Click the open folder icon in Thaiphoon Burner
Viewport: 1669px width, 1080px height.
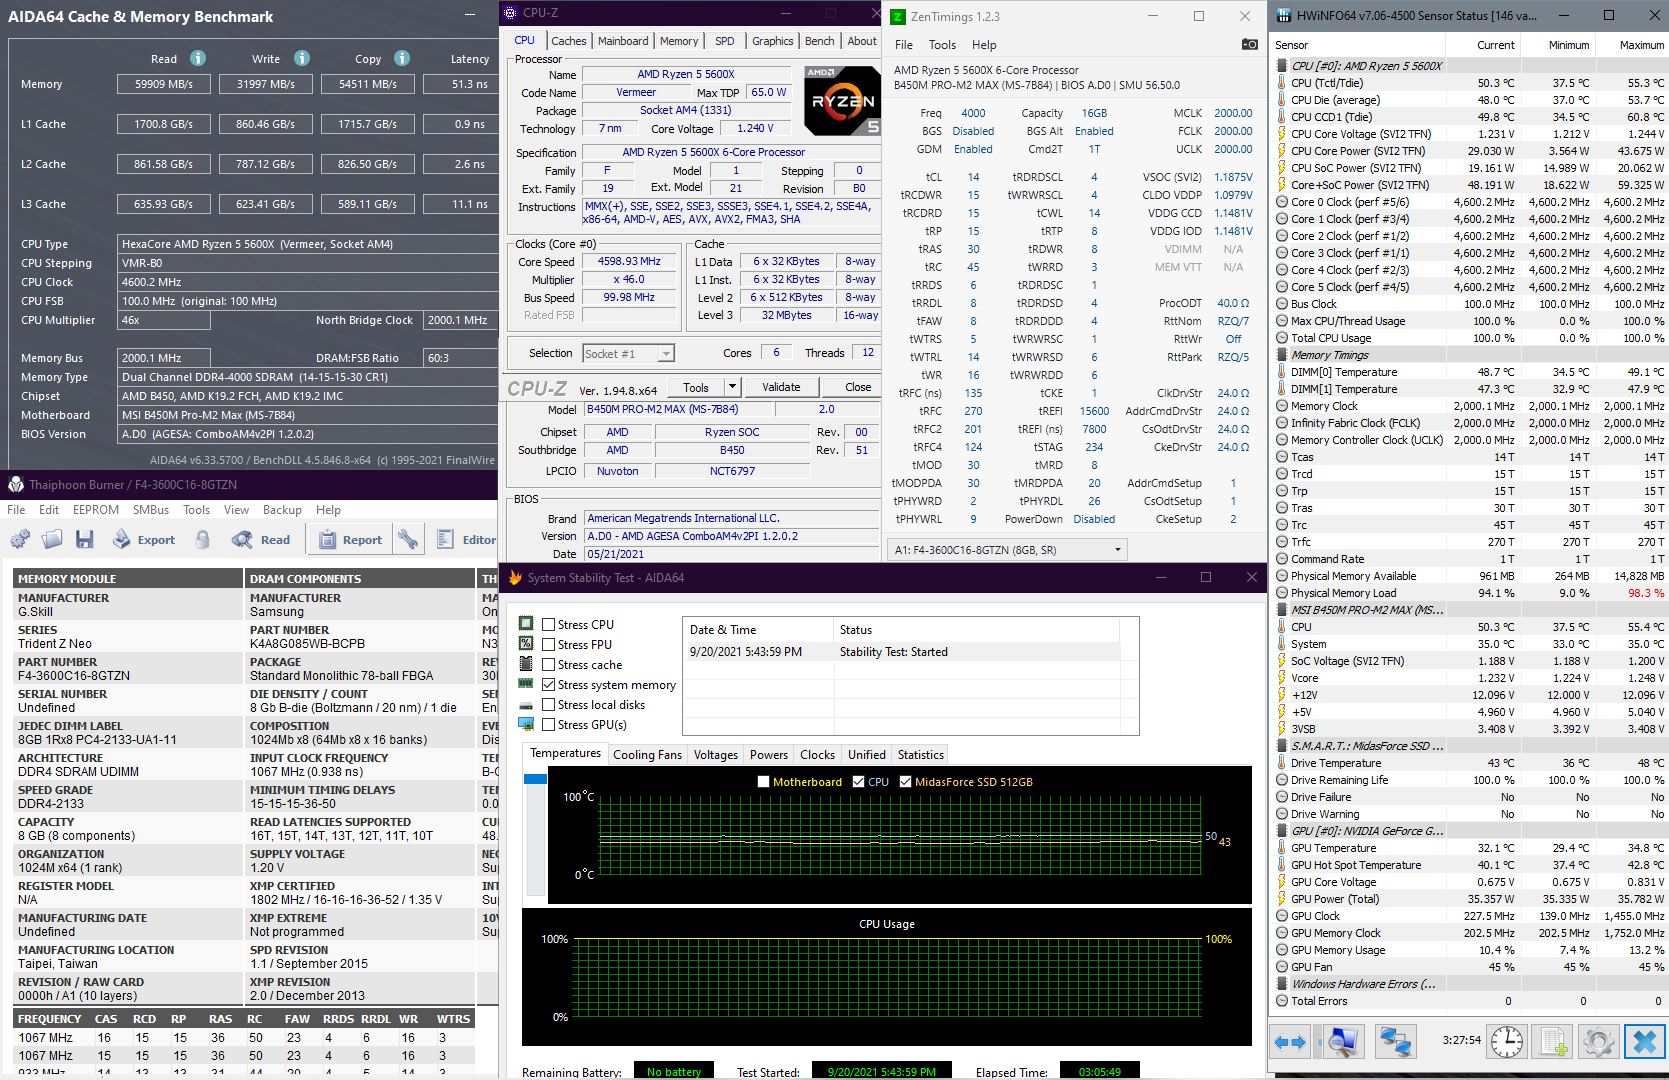52,540
